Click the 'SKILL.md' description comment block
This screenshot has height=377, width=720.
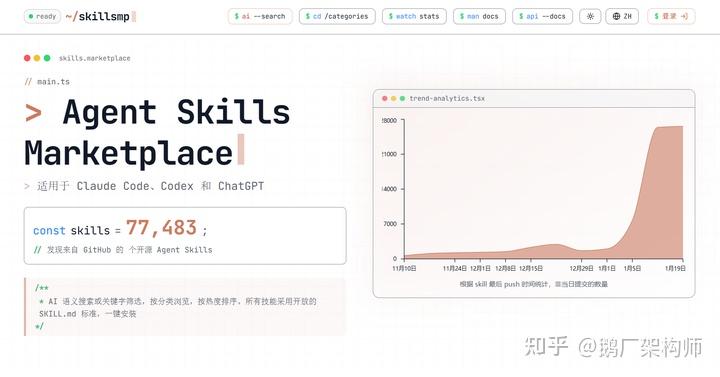pos(186,307)
